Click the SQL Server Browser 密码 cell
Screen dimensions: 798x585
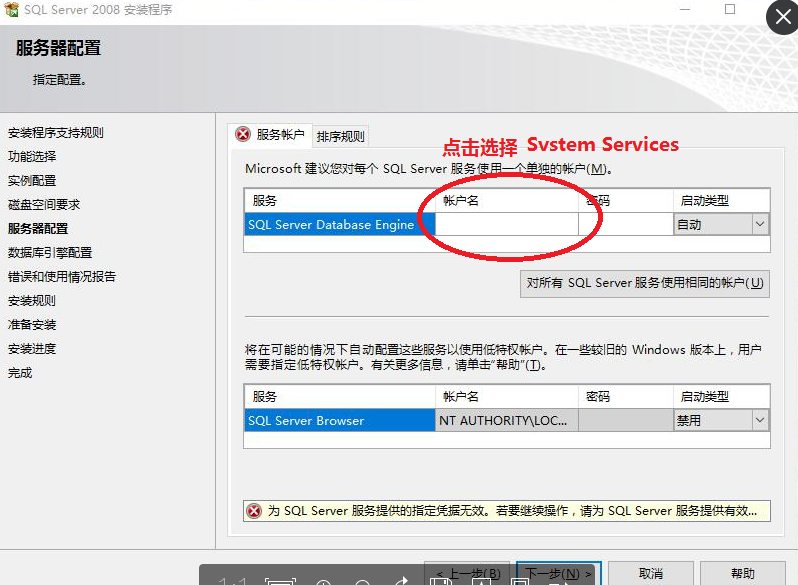pos(625,421)
